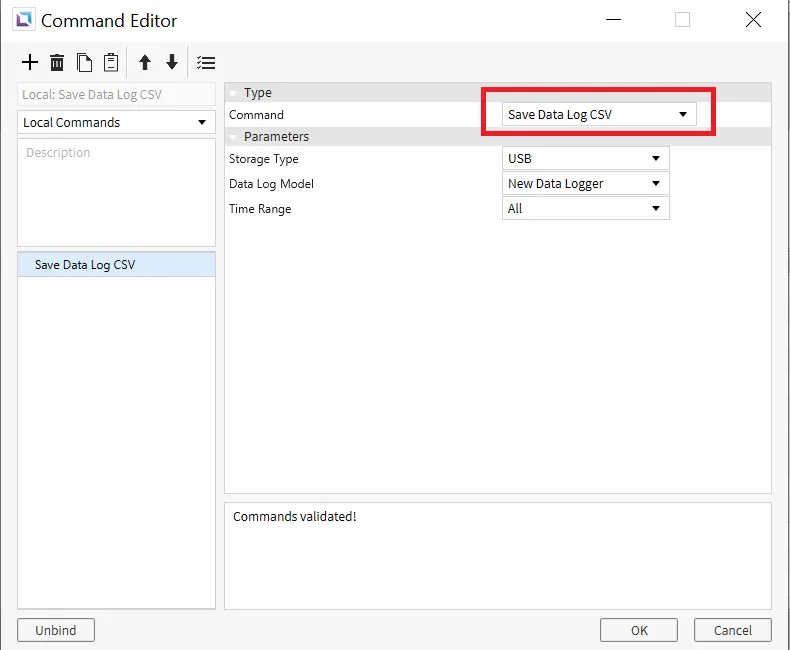Viewport: 790px width, 650px height.
Task: Open the Time Range dropdown
Action: (x=585, y=208)
